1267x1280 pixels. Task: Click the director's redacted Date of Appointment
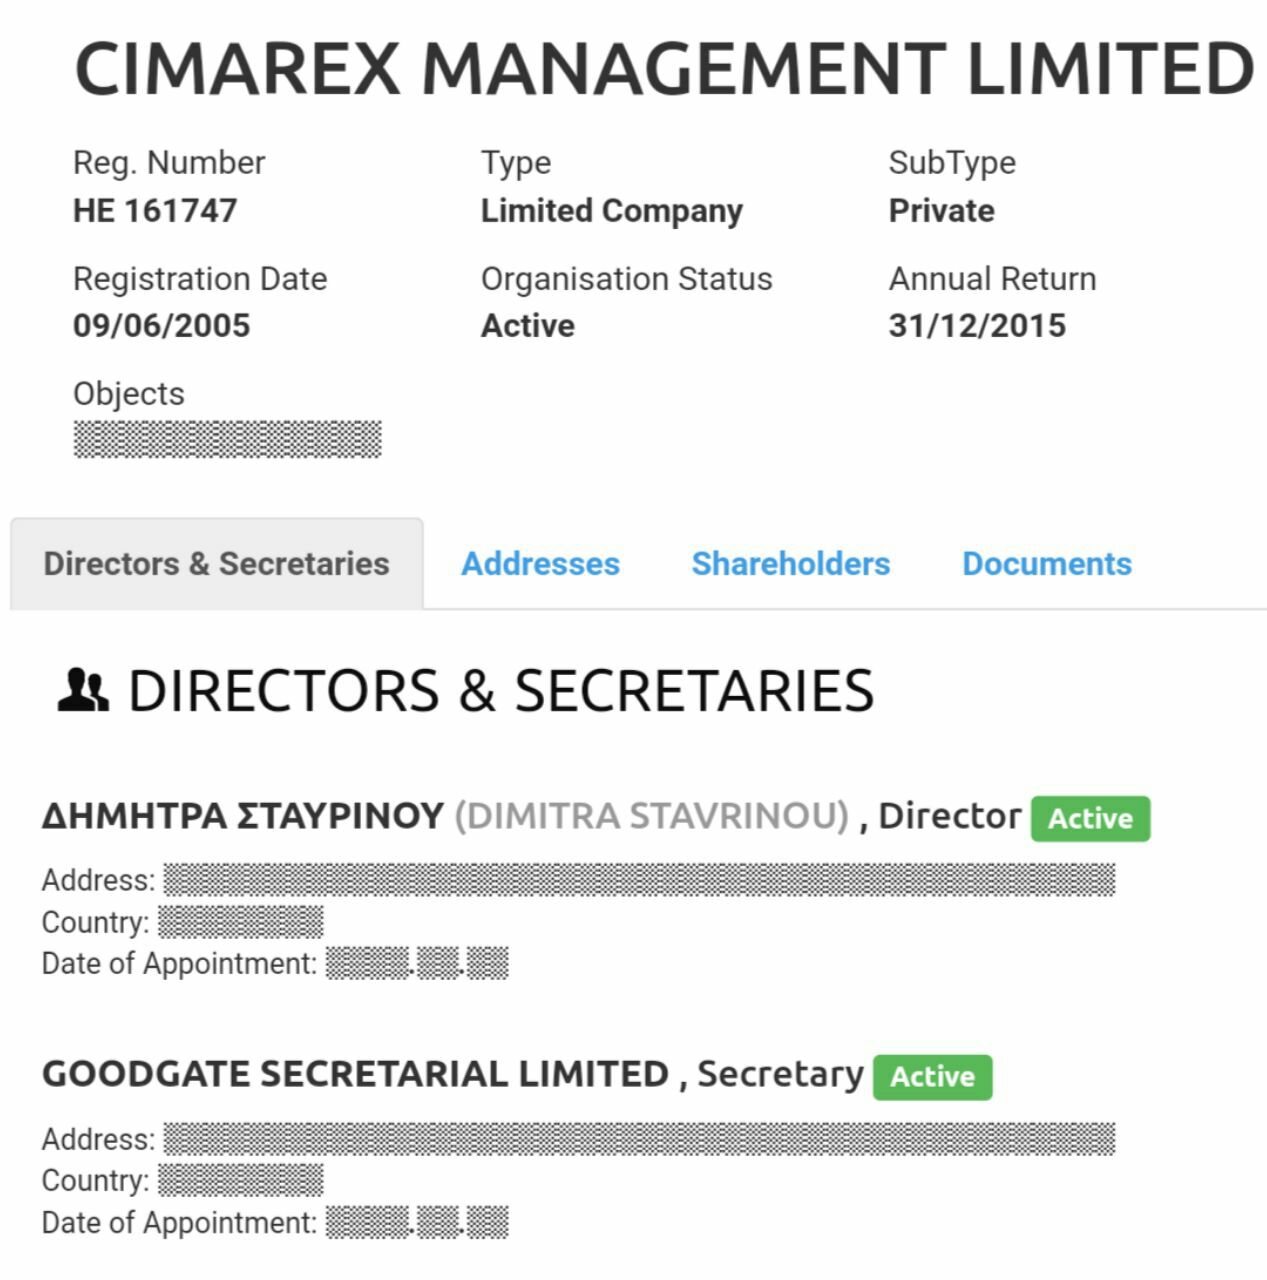click(x=417, y=964)
